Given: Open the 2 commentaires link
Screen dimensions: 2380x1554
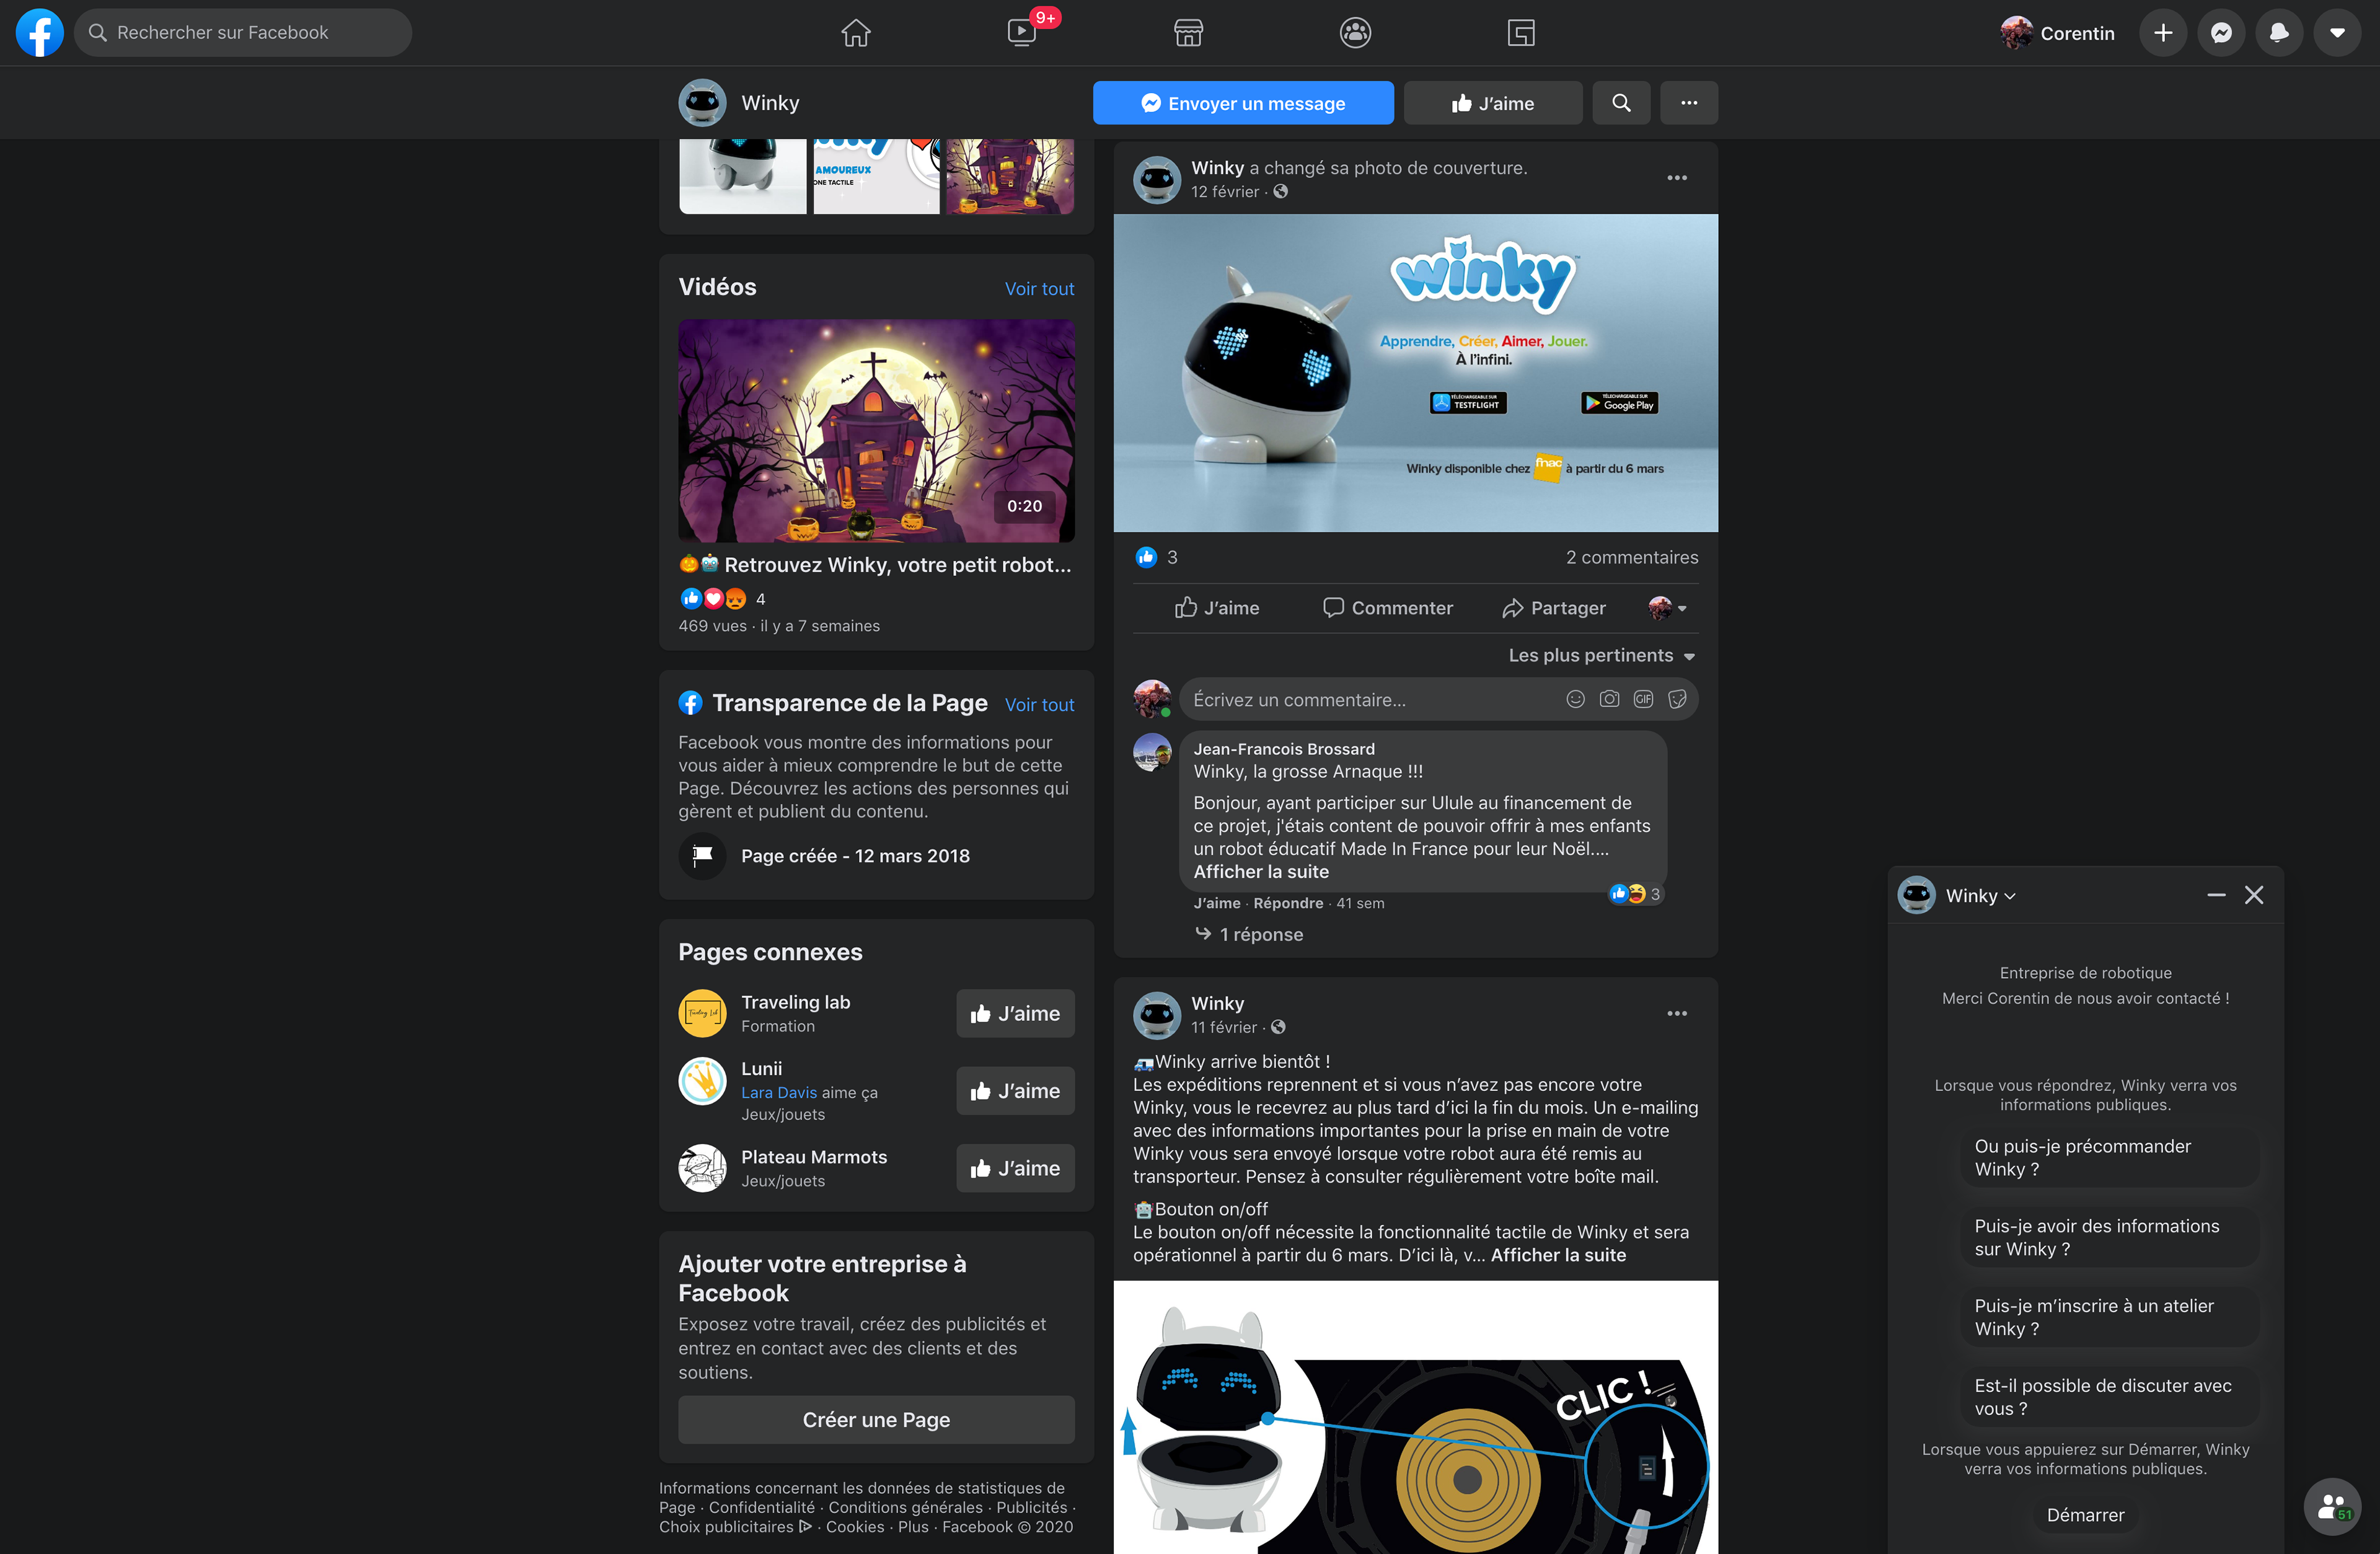Looking at the screenshot, I should pyautogui.click(x=1632, y=558).
